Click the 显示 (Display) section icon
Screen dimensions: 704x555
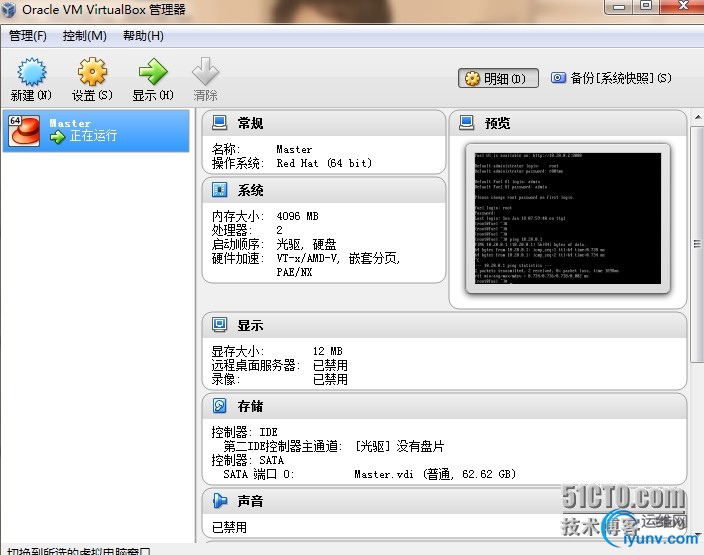pos(220,325)
